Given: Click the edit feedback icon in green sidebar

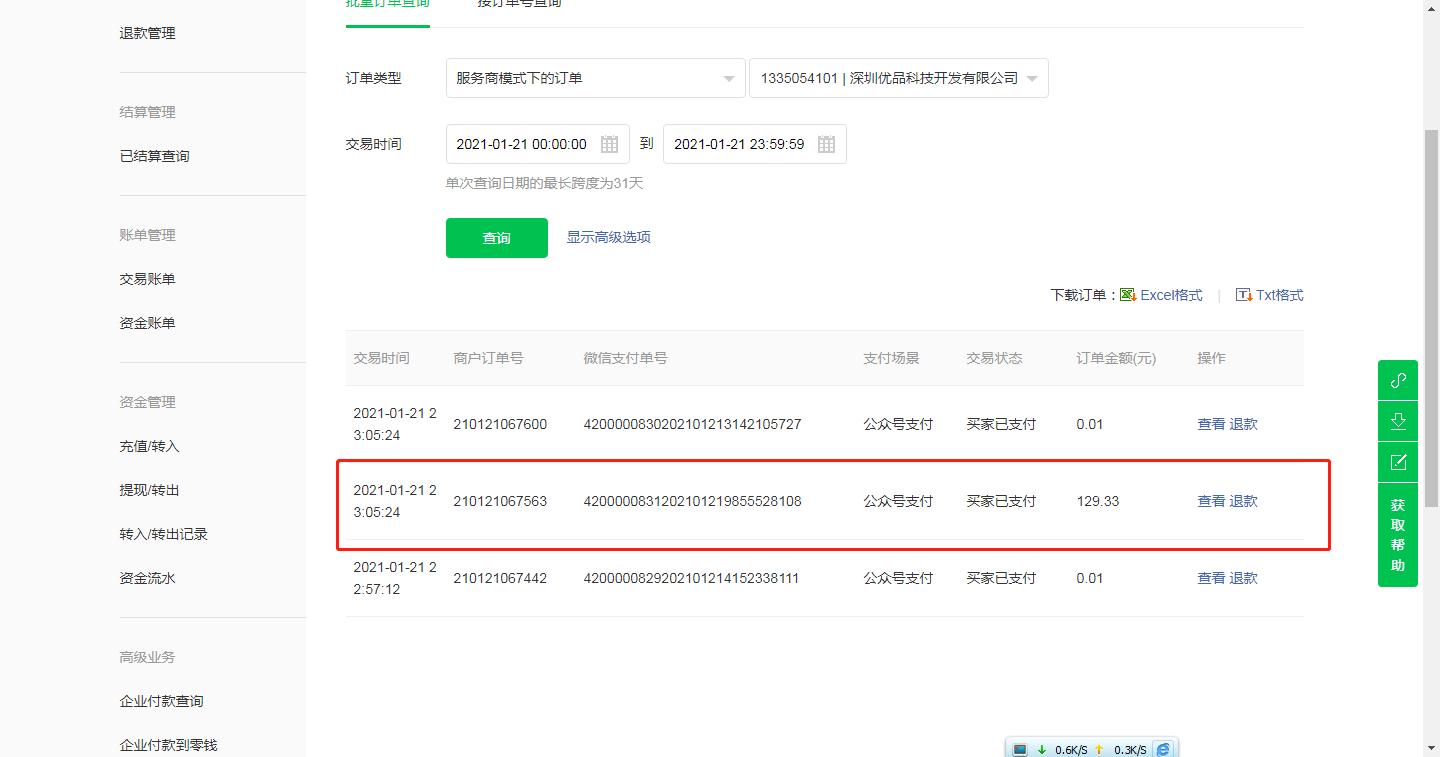Looking at the screenshot, I should point(1398,462).
